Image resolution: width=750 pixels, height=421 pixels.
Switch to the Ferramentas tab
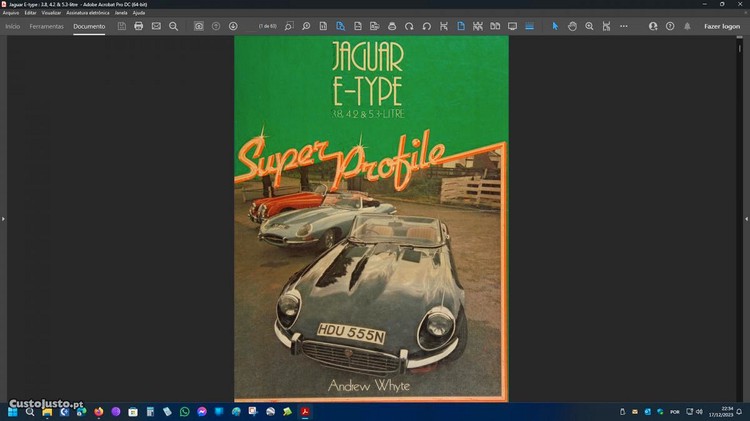click(47, 26)
